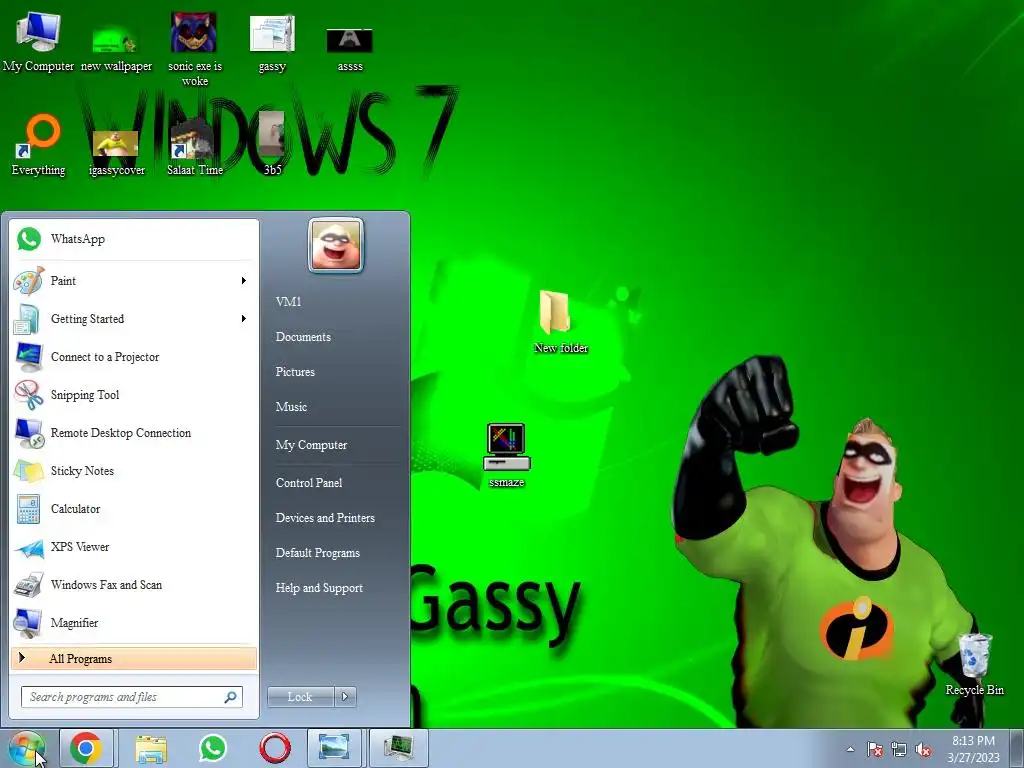Open Music from the Start menu
This screenshot has width=1024, height=768.
point(291,407)
